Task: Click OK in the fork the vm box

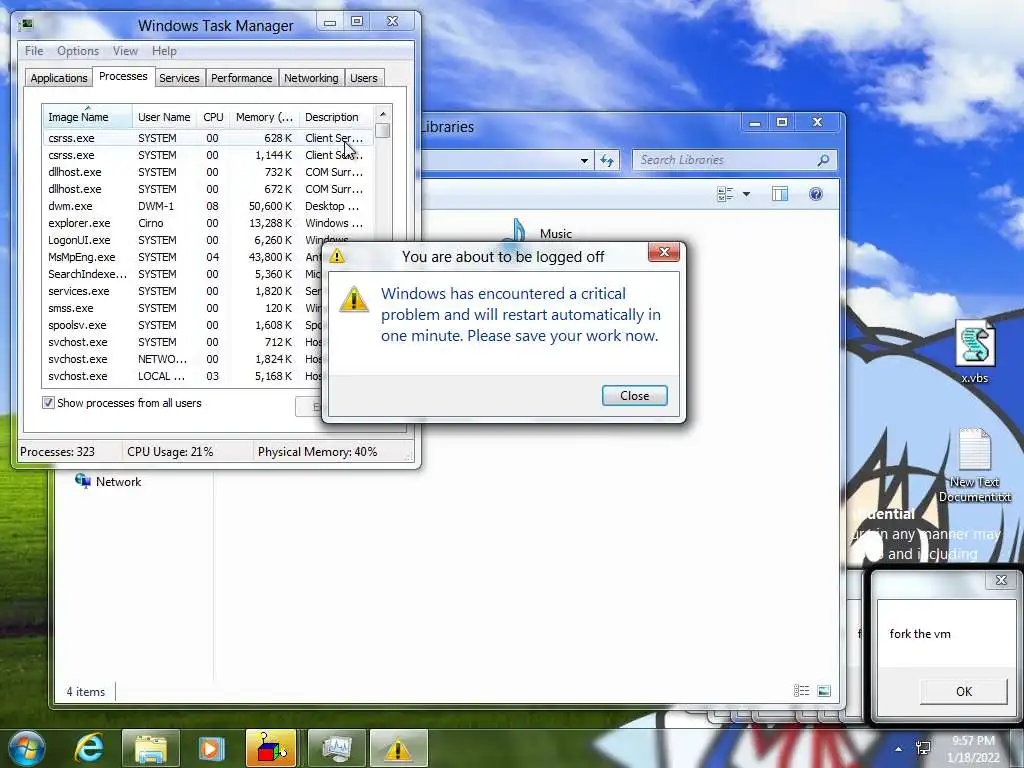Action: [964, 692]
